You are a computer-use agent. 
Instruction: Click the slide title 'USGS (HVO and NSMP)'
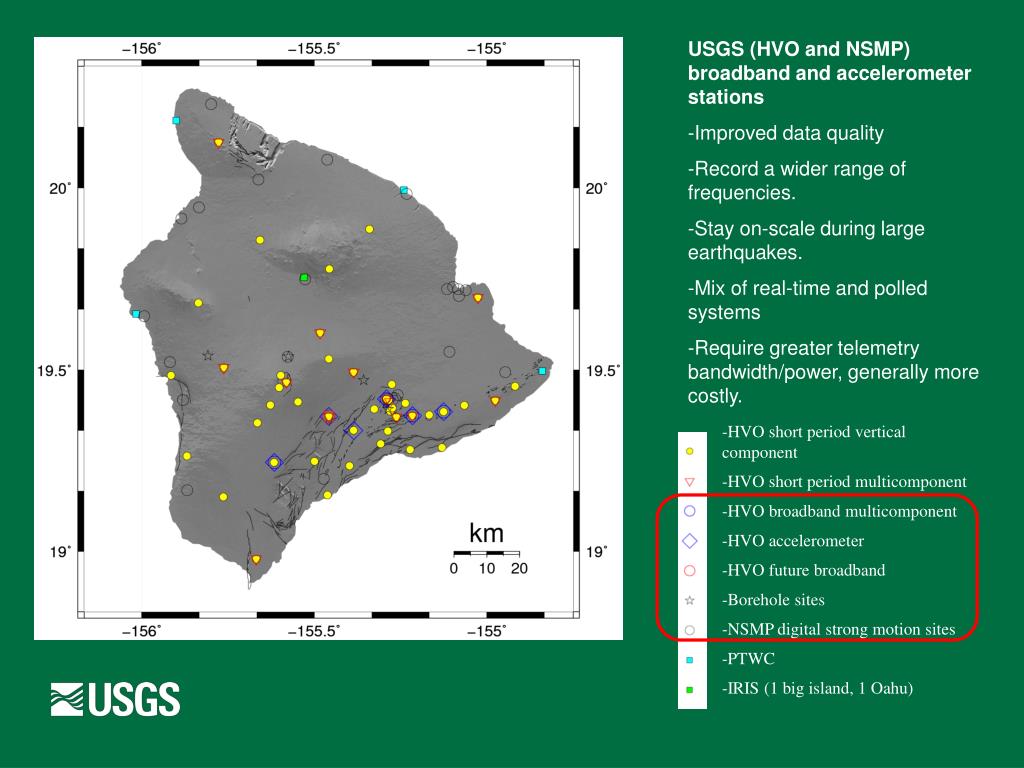[799, 49]
